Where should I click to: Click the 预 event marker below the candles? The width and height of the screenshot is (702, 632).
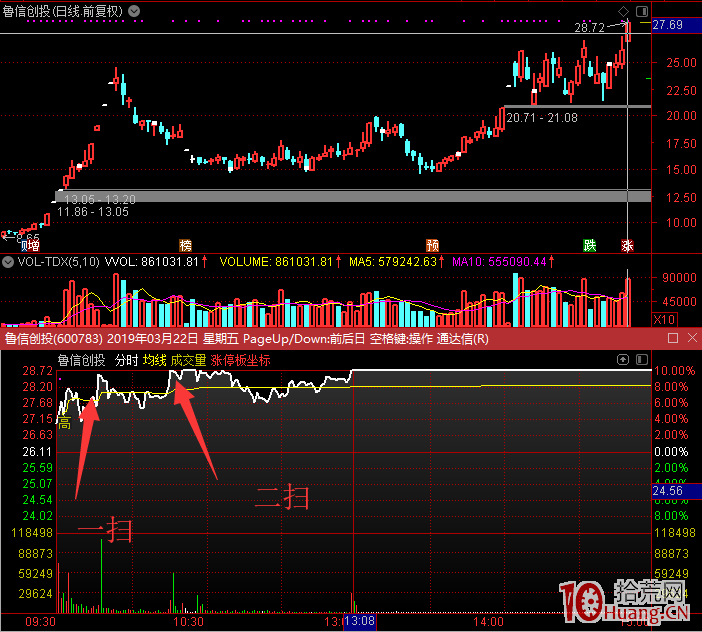pos(432,245)
